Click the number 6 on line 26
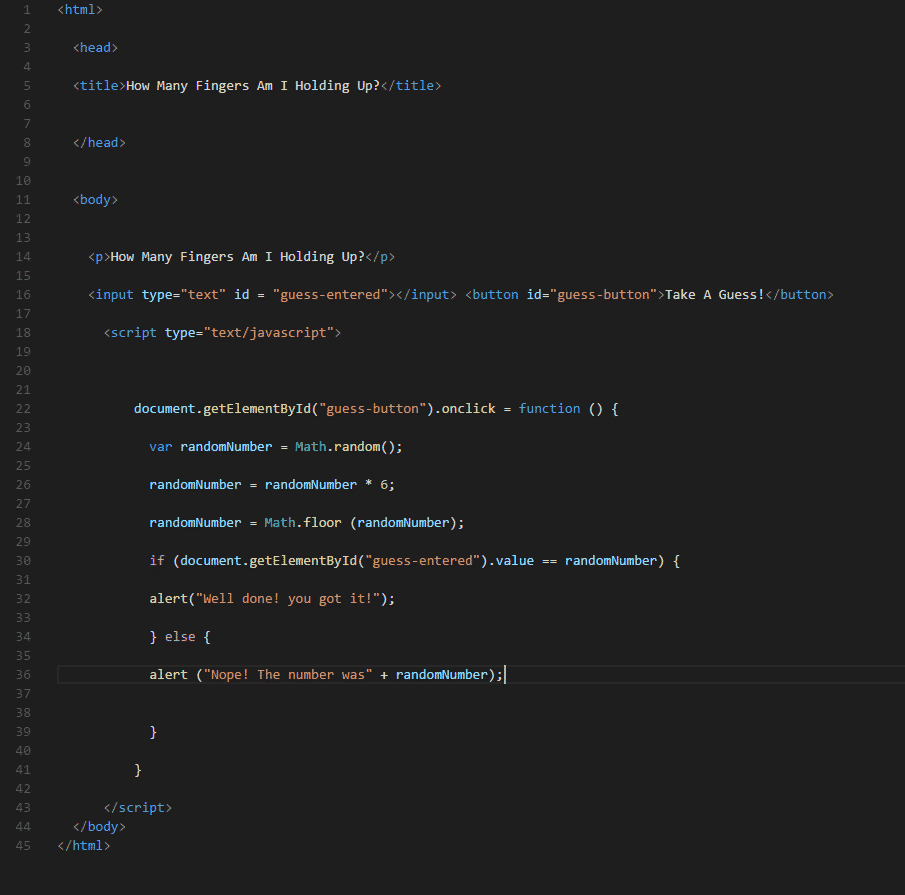The height and width of the screenshot is (895, 905). (x=384, y=485)
